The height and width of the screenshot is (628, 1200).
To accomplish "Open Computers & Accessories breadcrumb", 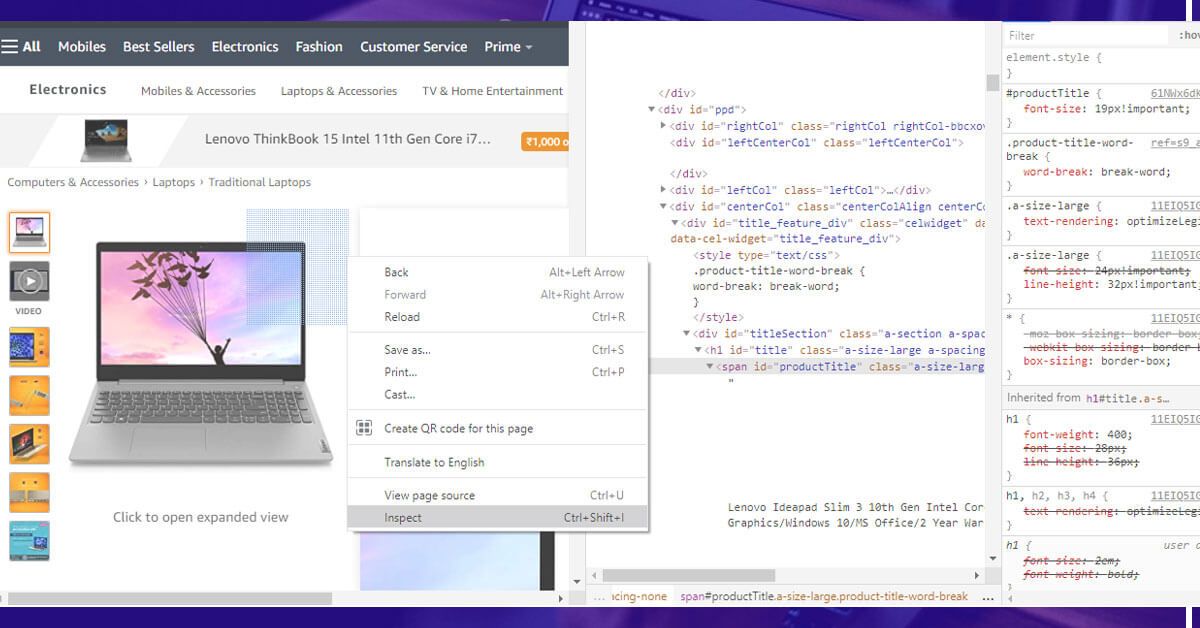I will [73, 182].
